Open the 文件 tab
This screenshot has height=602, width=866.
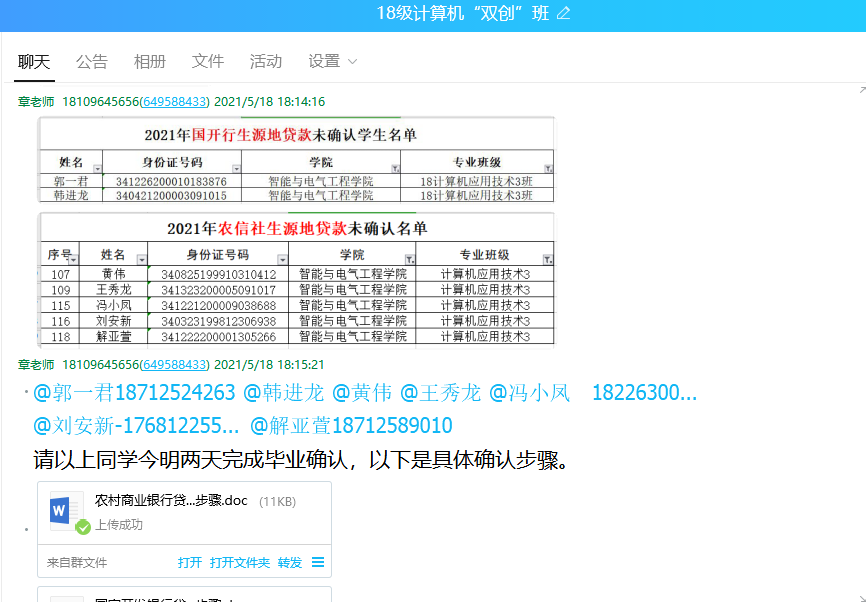click(208, 62)
